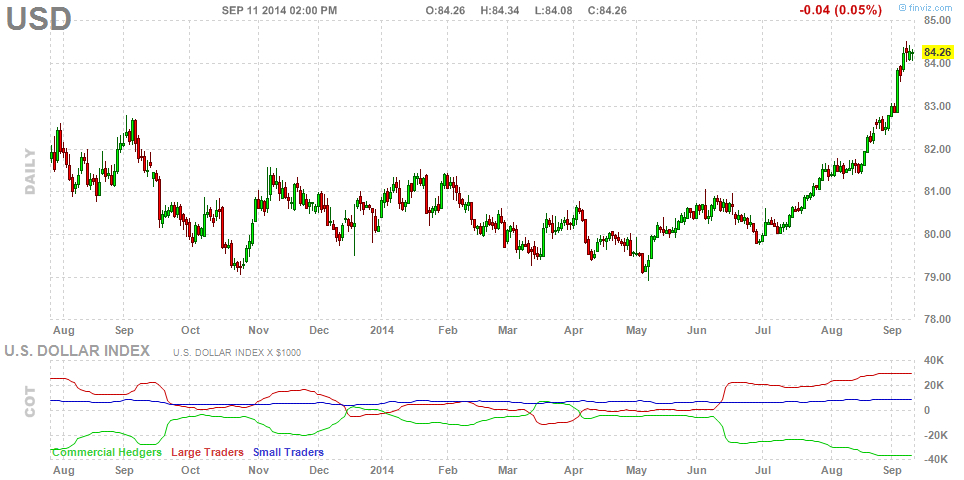Click the 2014 marker on price chart axis
The height and width of the screenshot is (480, 964).
[381, 329]
